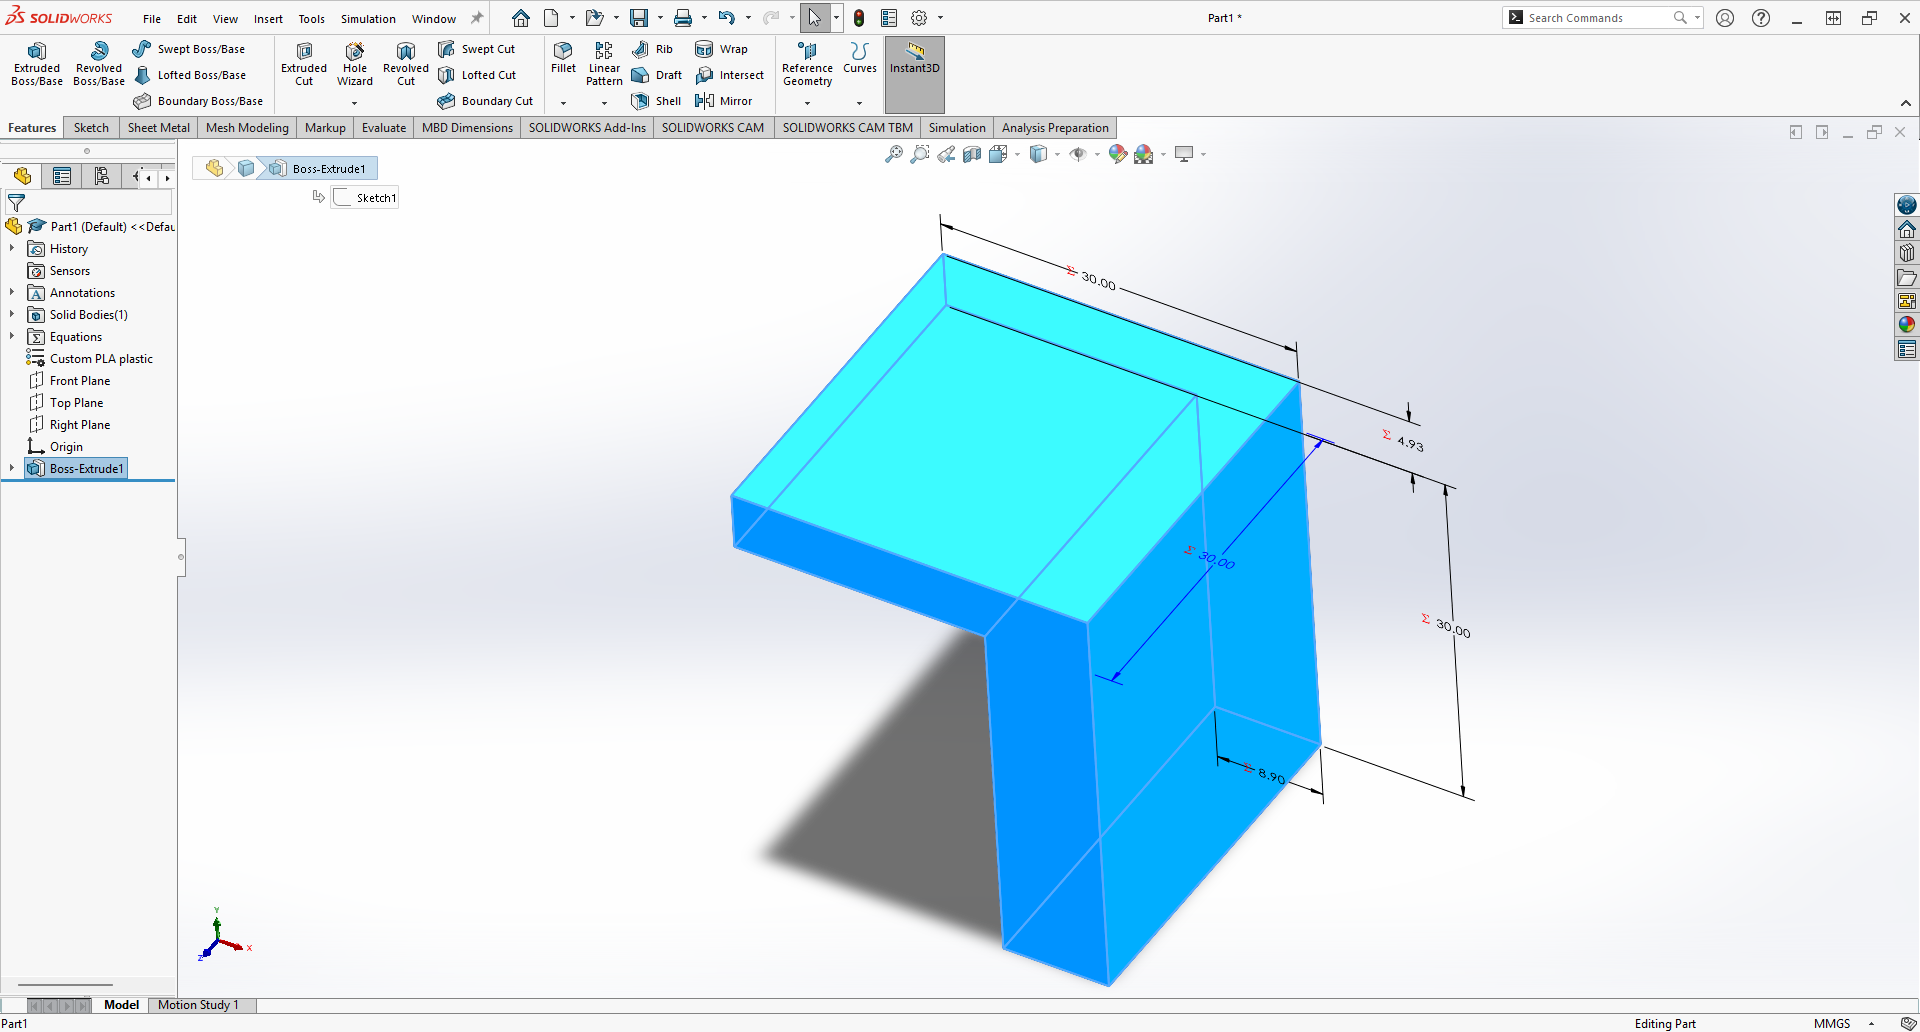Screen dimensions: 1920x1032
Task: Select Custom PLA plastic material
Action: point(91,359)
